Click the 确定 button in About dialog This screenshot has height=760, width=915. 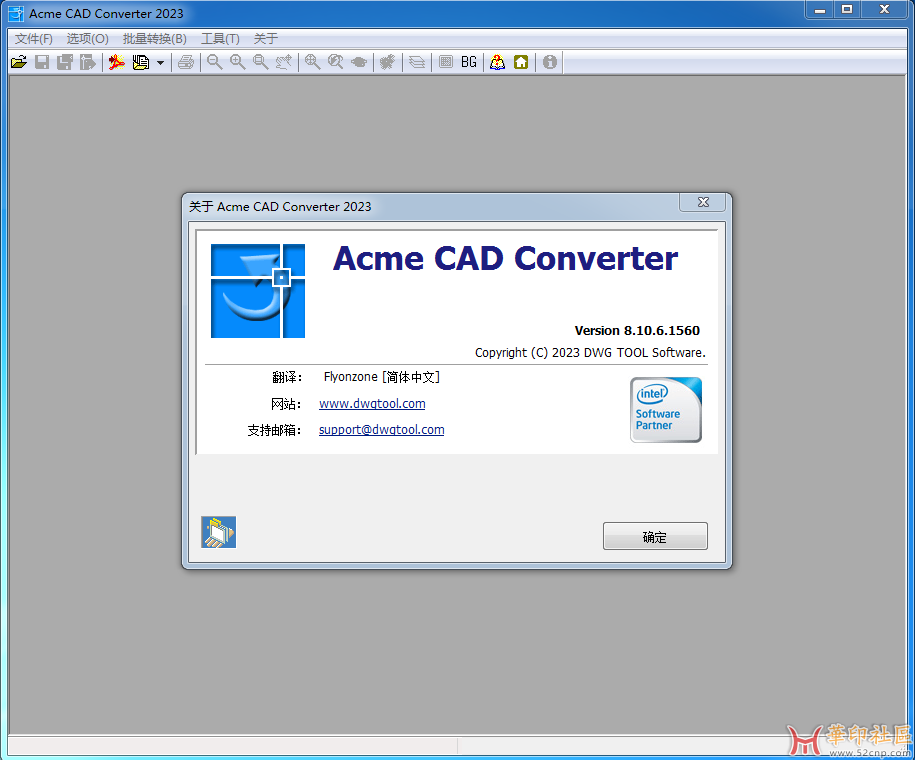coord(655,536)
